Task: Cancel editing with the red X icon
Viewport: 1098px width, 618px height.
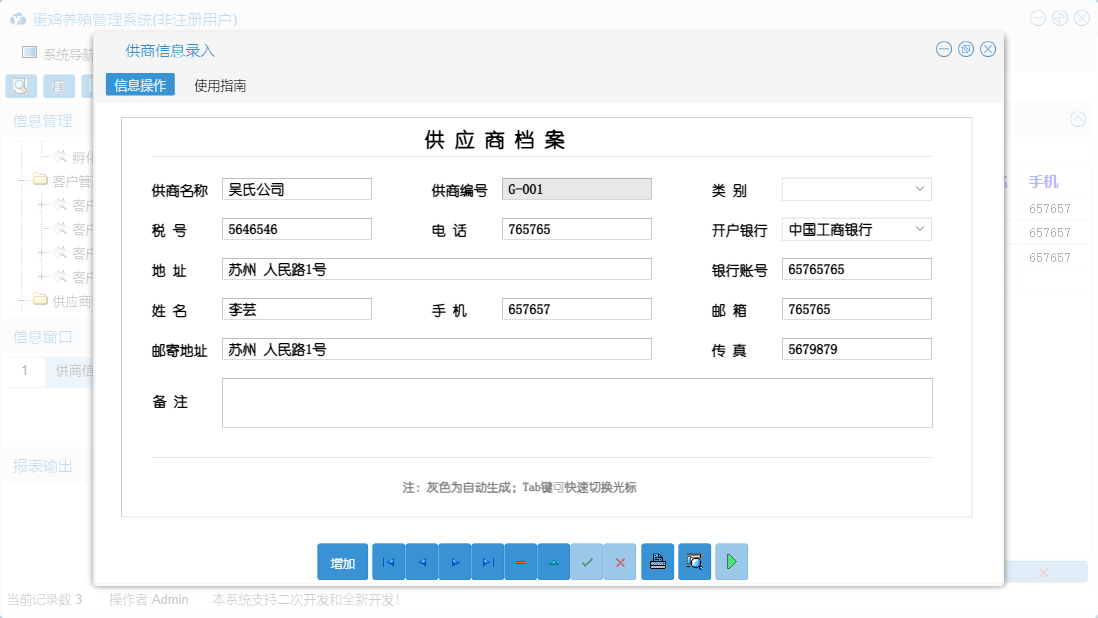Action: click(619, 562)
